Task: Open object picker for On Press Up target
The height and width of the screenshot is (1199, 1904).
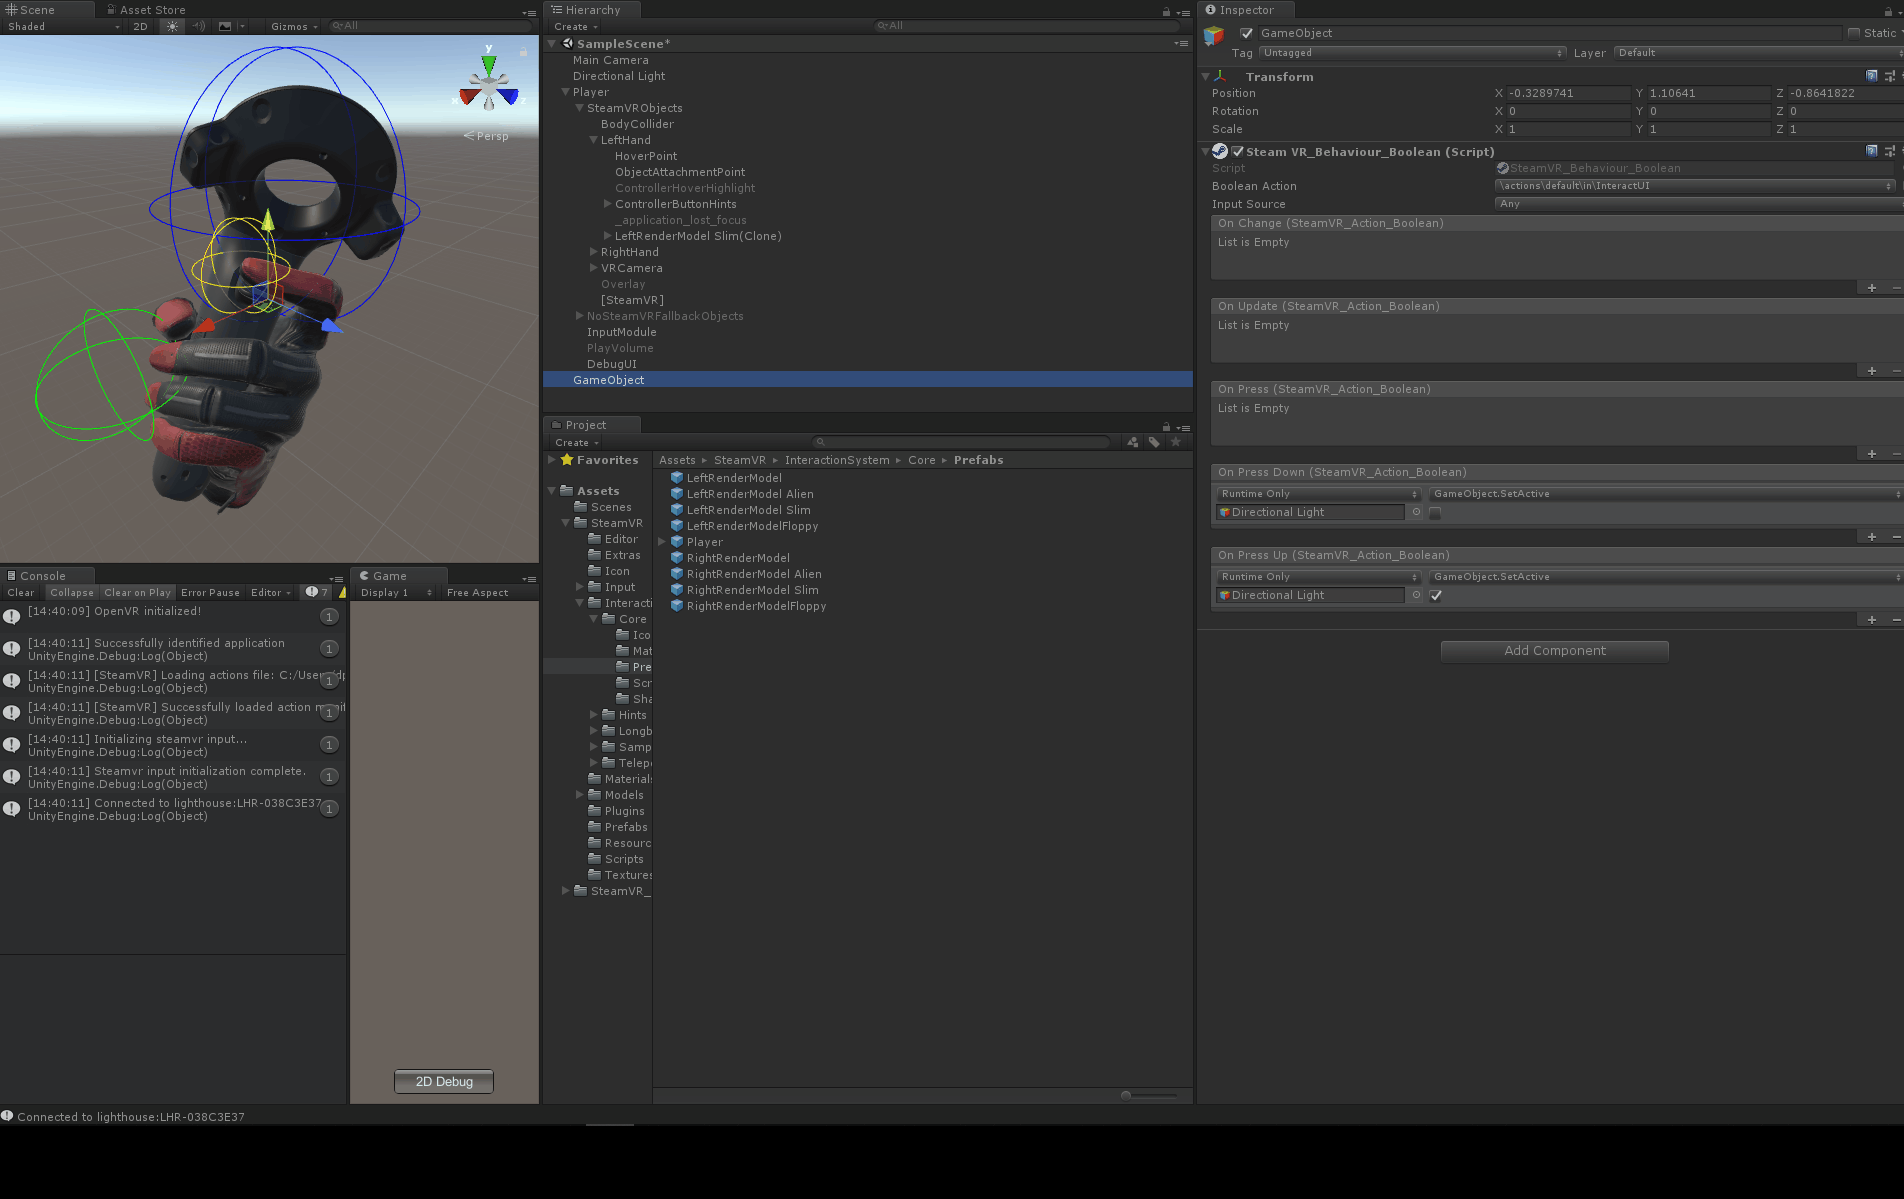Action: tap(1416, 595)
